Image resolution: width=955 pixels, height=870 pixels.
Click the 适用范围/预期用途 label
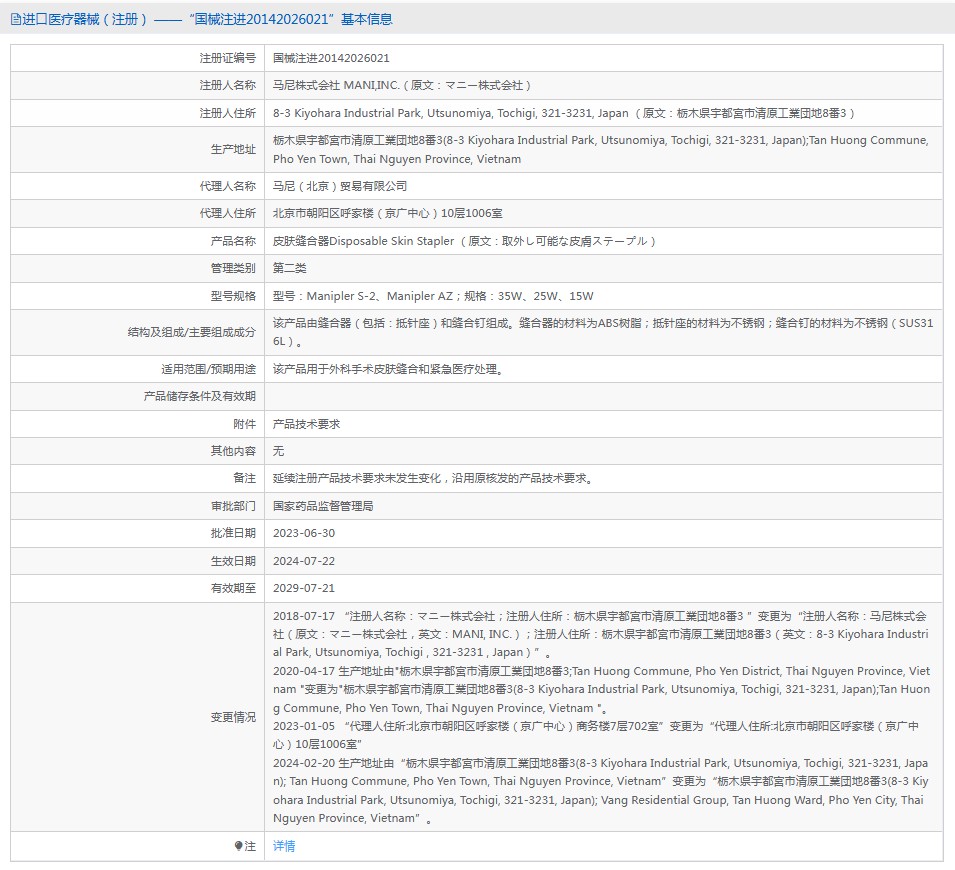click(x=209, y=369)
